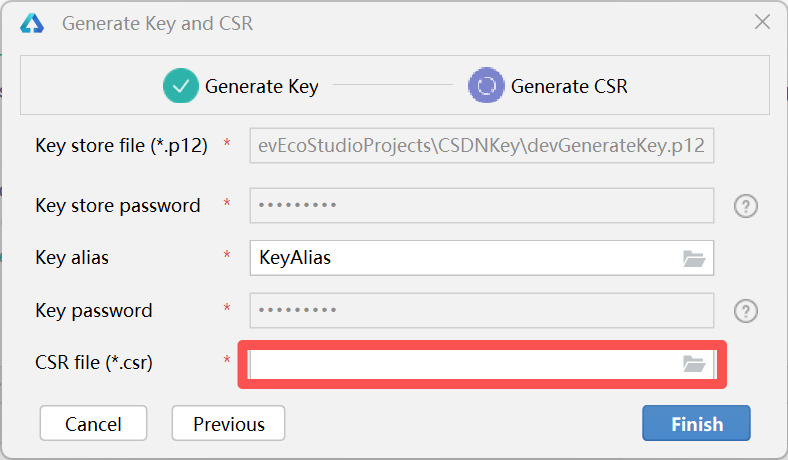Click the CSR file (*.csr) label
Viewport: 788px width, 460px height.
pyautogui.click(x=94, y=362)
